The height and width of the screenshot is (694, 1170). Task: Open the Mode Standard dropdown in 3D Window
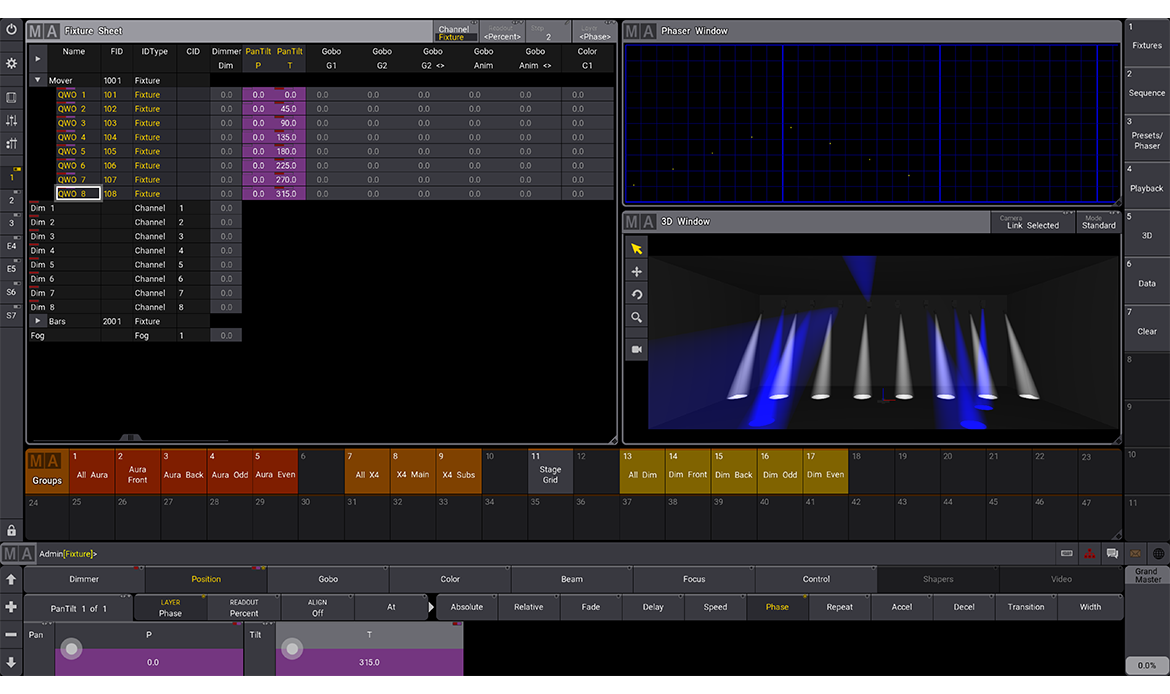(x=1098, y=222)
